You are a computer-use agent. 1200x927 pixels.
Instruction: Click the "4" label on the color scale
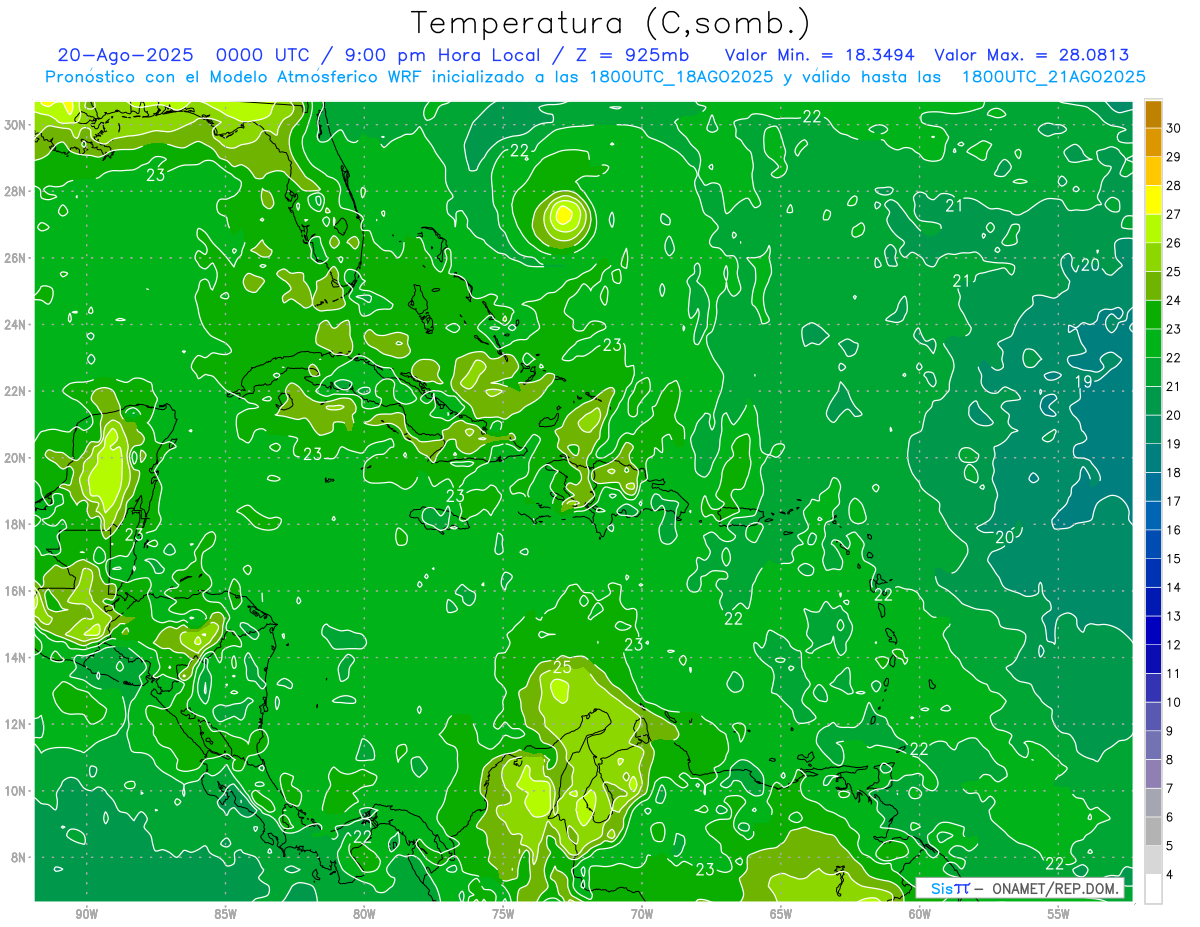point(1171,875)
